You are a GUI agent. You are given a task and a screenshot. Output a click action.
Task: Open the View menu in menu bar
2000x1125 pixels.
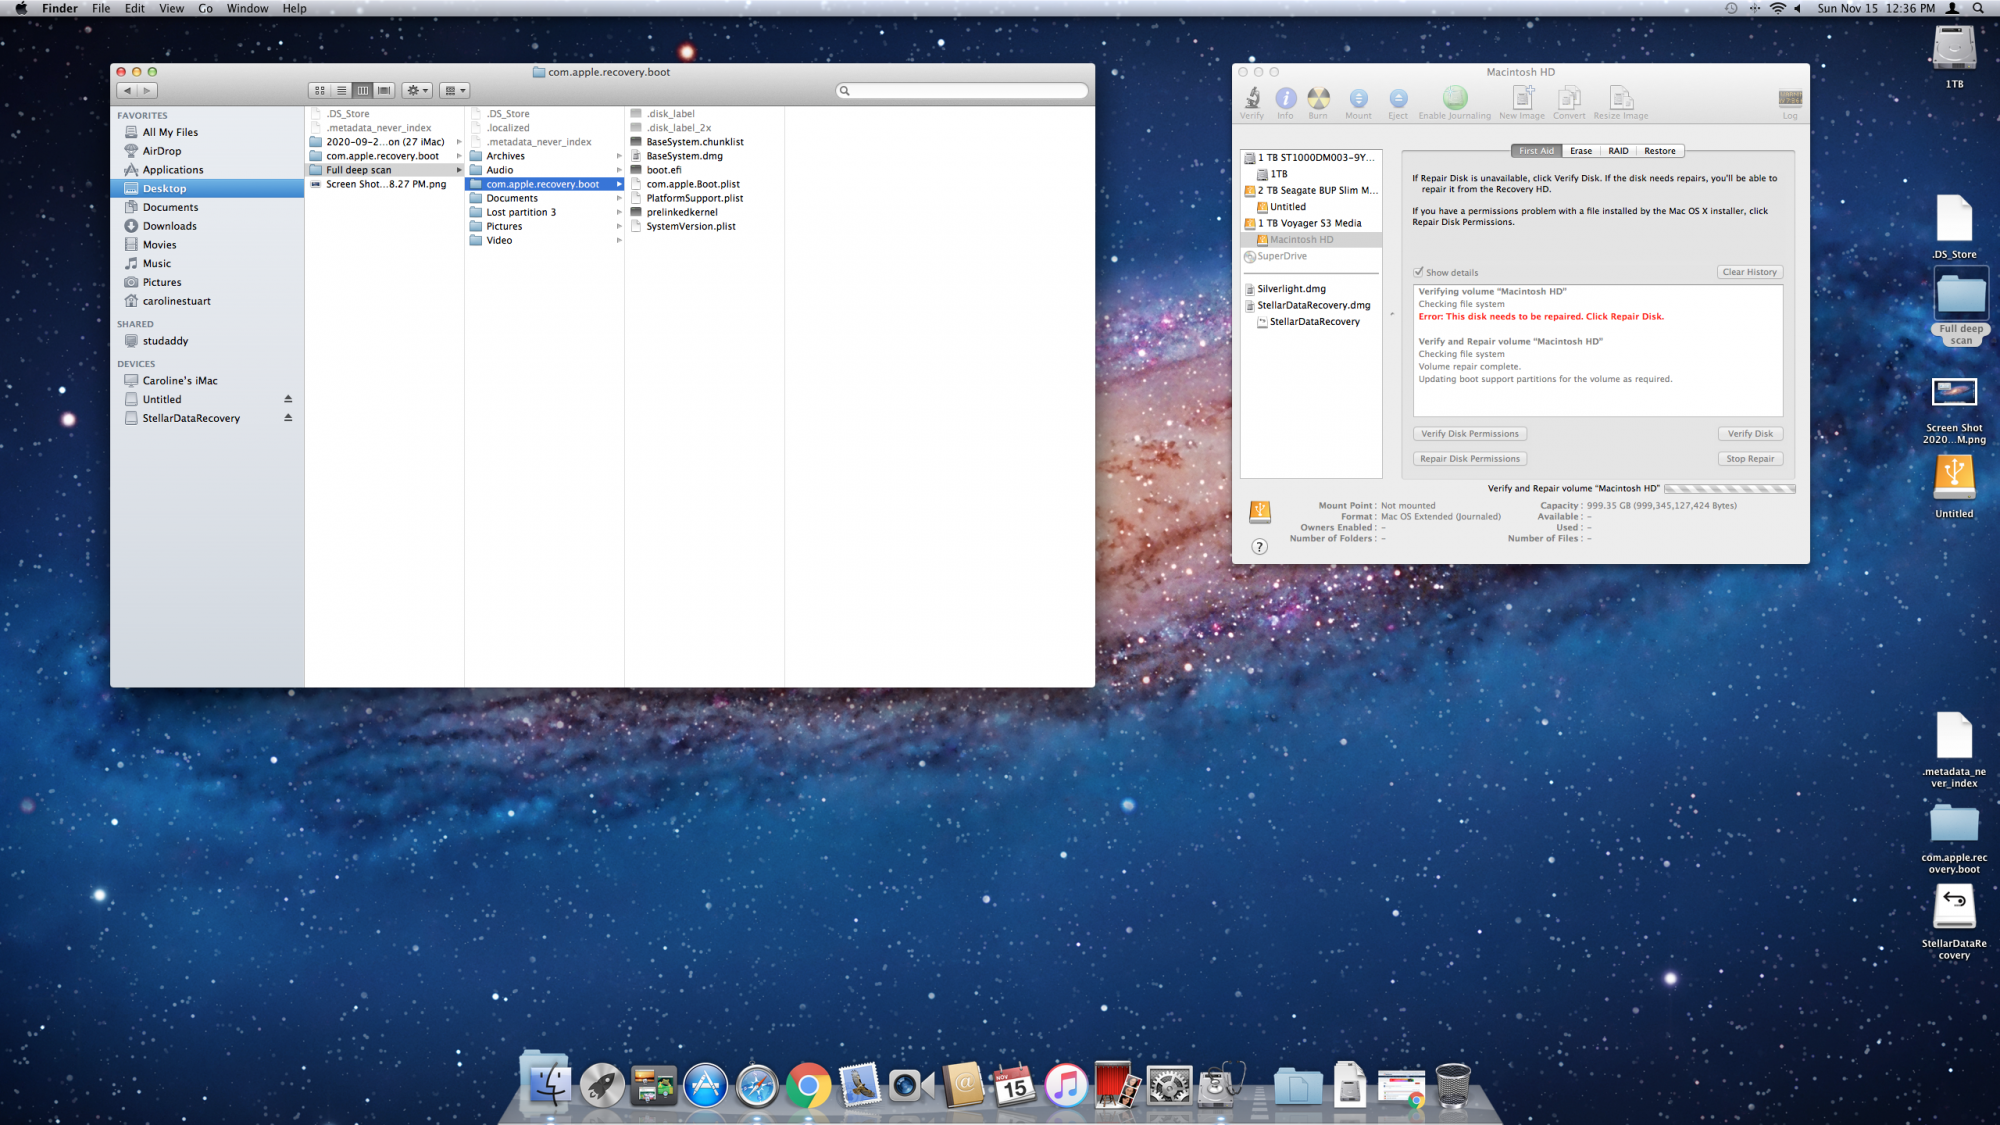[x=171, y=8]
